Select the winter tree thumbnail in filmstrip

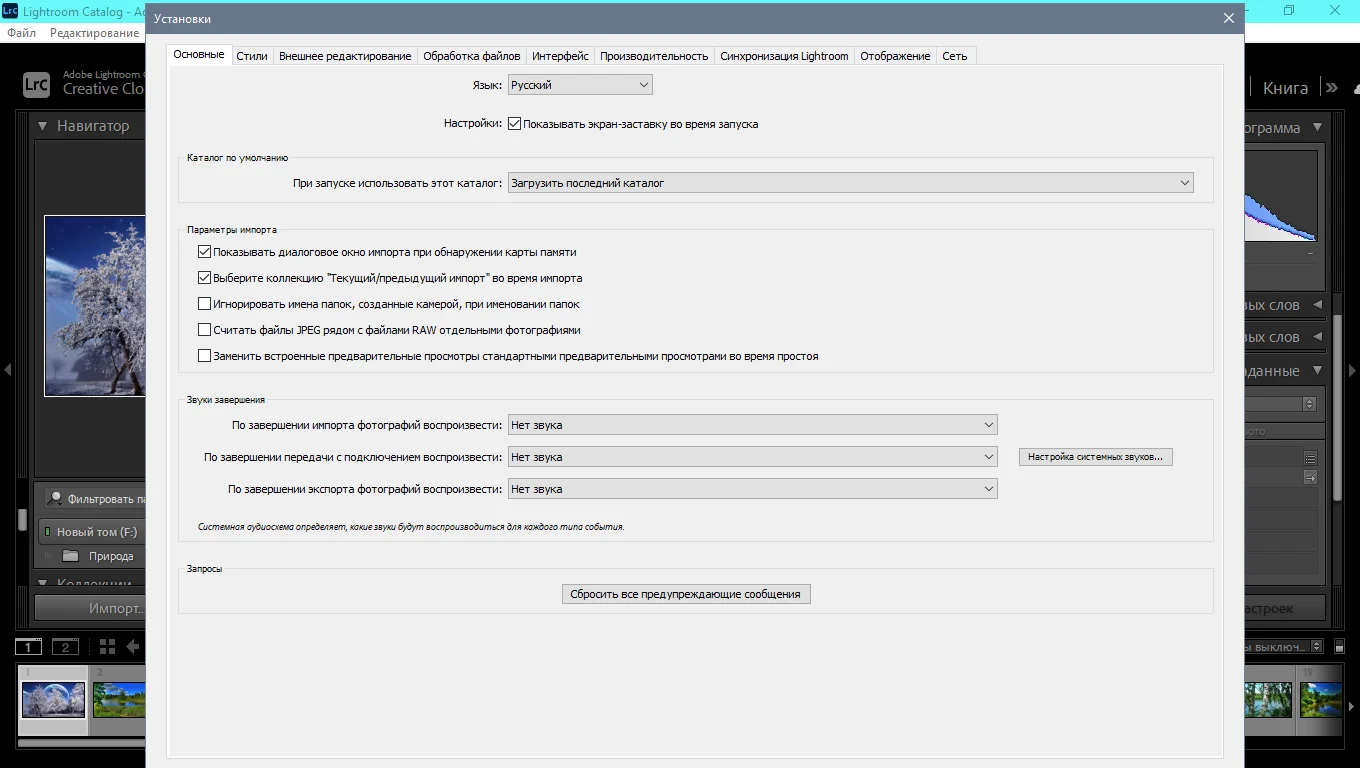(x=54, y=700)
